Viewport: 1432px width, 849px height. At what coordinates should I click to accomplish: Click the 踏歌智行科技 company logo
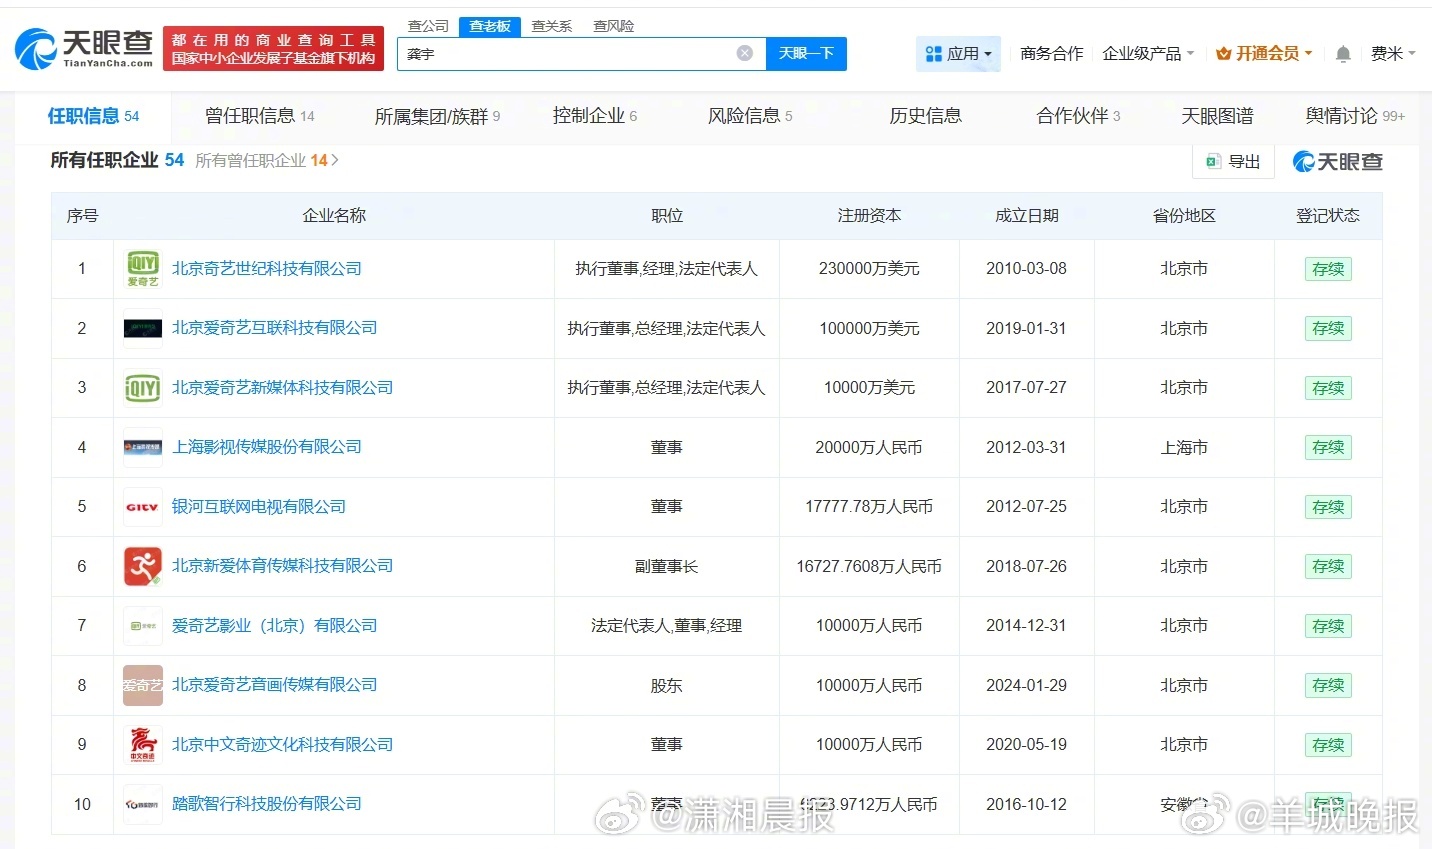pyautogui.click(x=142, y=804)
